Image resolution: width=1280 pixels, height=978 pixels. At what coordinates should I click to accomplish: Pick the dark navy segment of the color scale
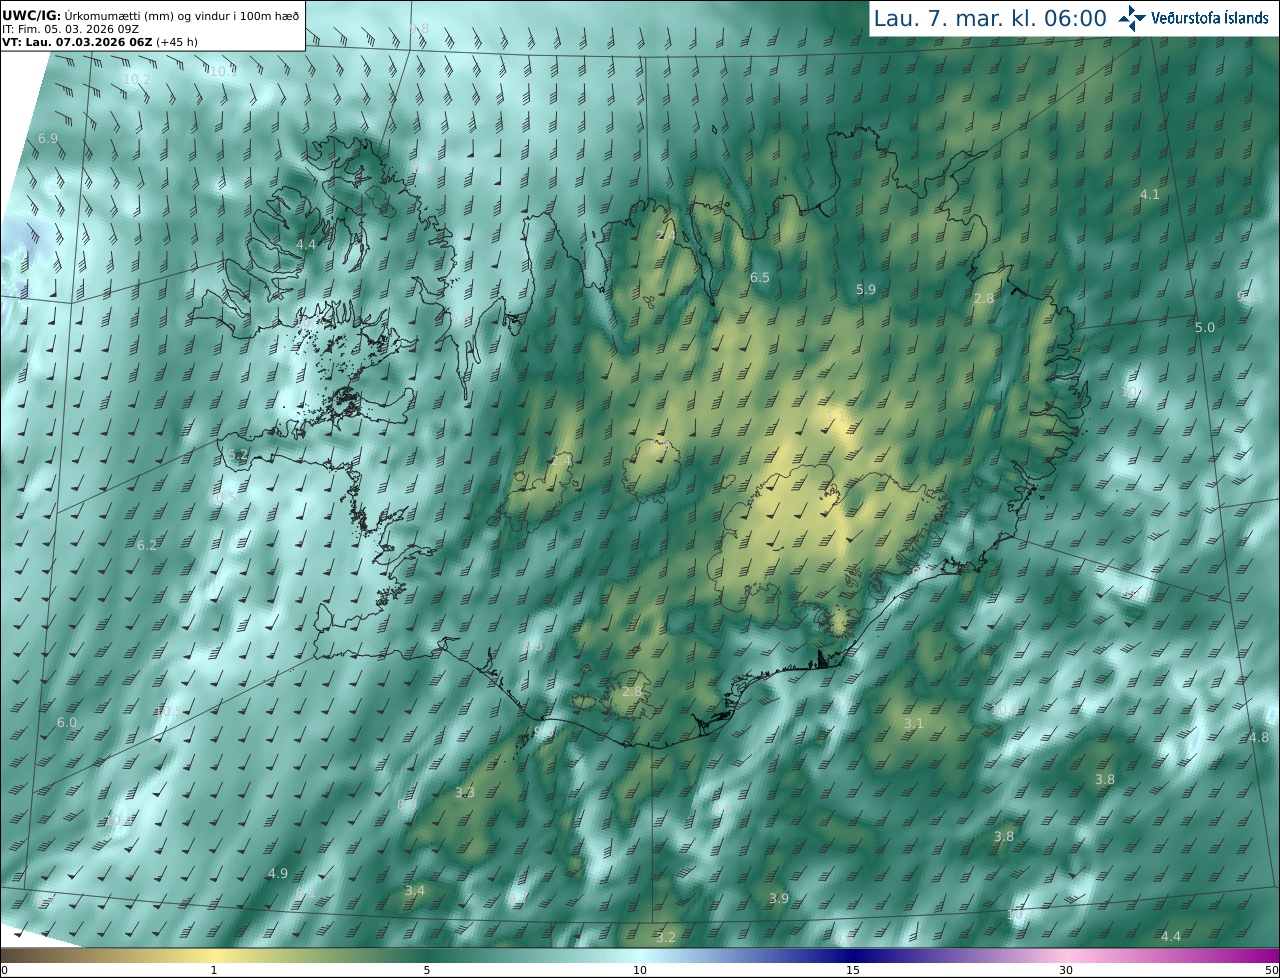(853, 955)
